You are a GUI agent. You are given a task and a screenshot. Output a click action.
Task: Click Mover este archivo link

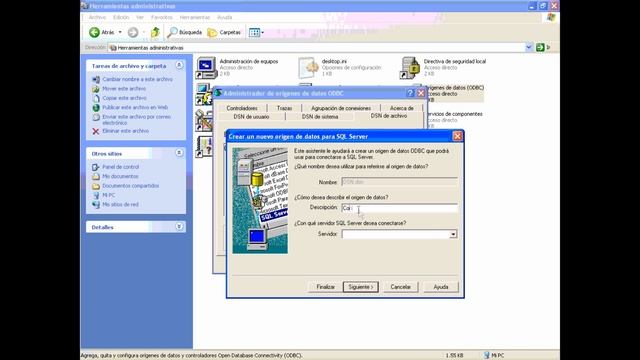(124, 89)
